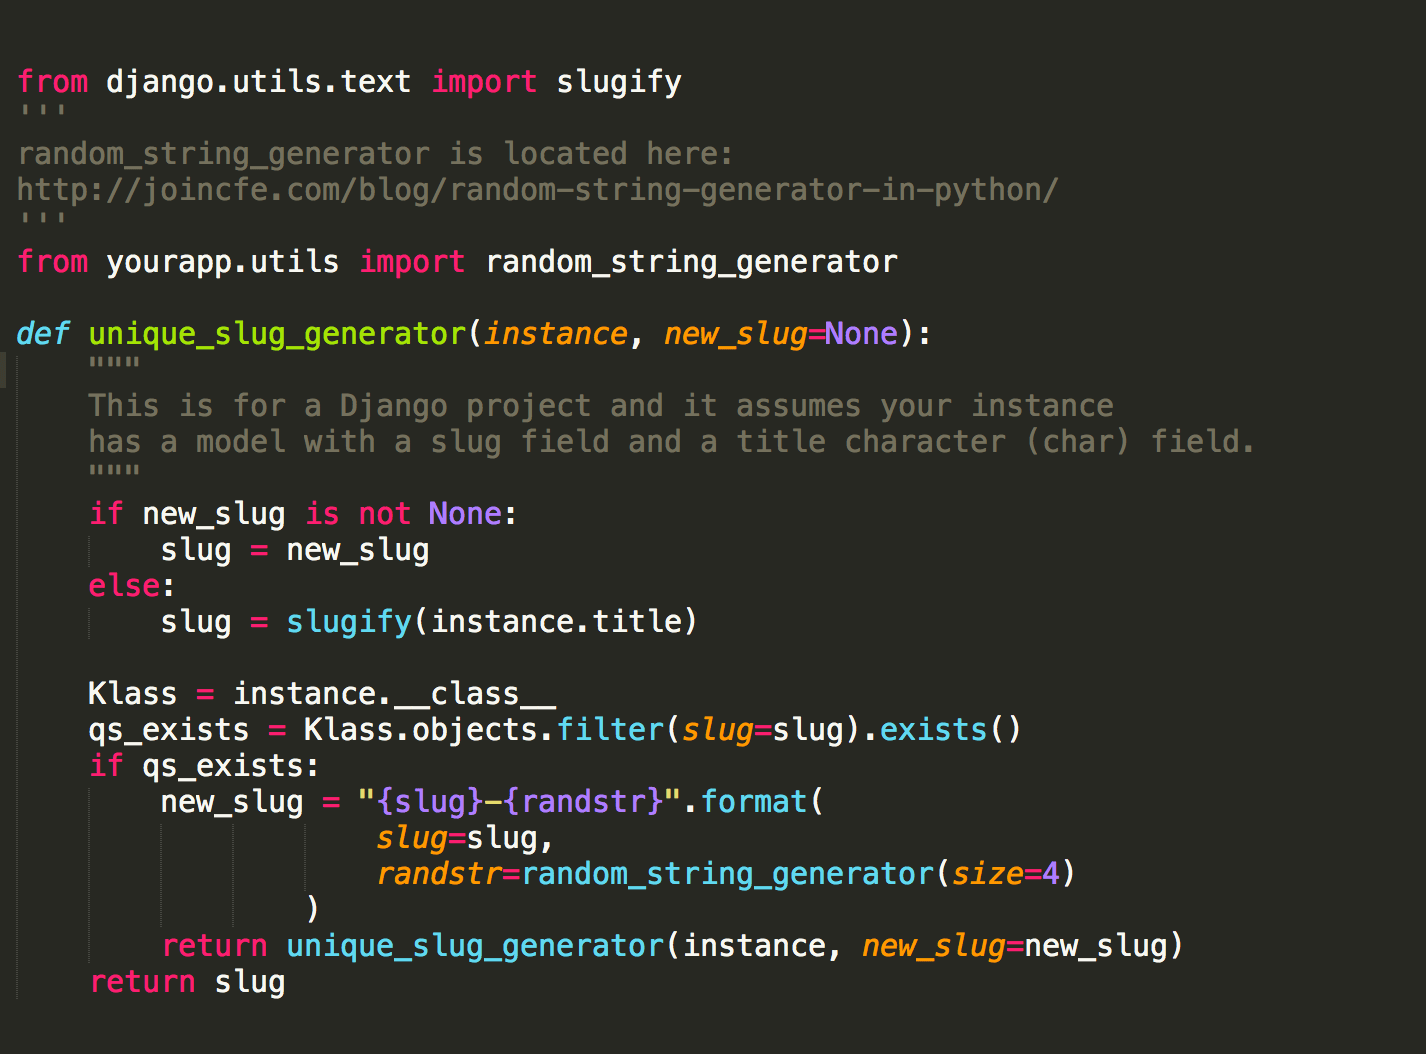Click the slugify(instance.title) call
This screenshot has height=1054, width=1426.
coord(490,621)
